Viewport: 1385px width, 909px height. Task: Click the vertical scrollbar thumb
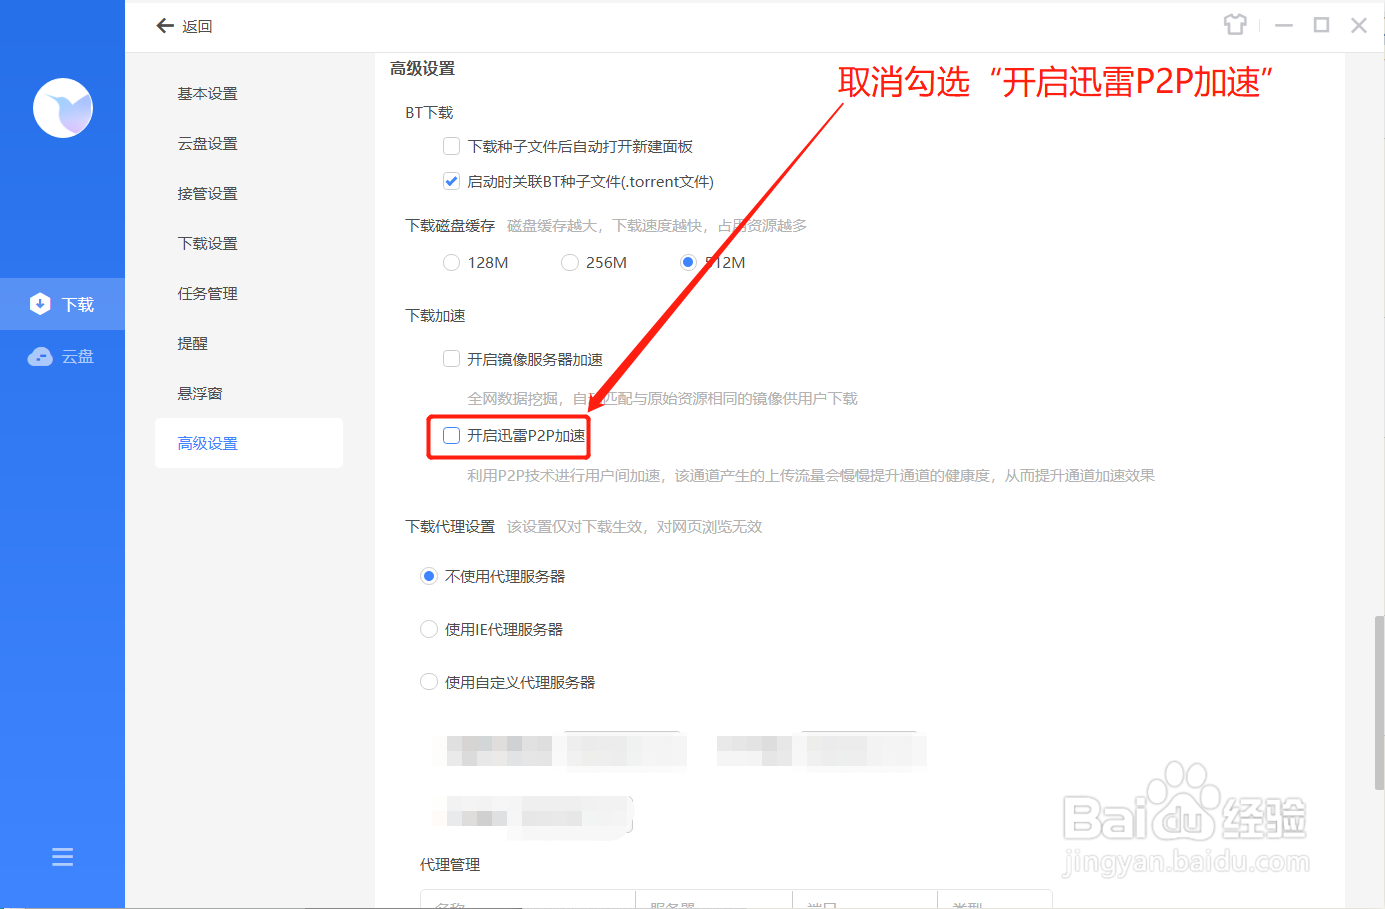(x=1379, y=702)
